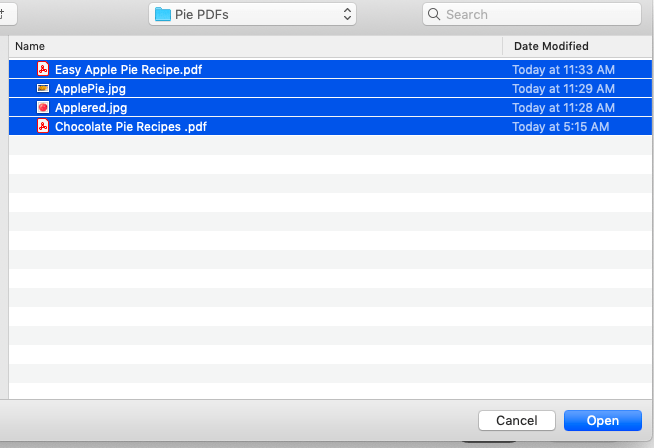
Task: Select the Chocolate Pie Recipes .pdf file name
Action: click(131, 126)
